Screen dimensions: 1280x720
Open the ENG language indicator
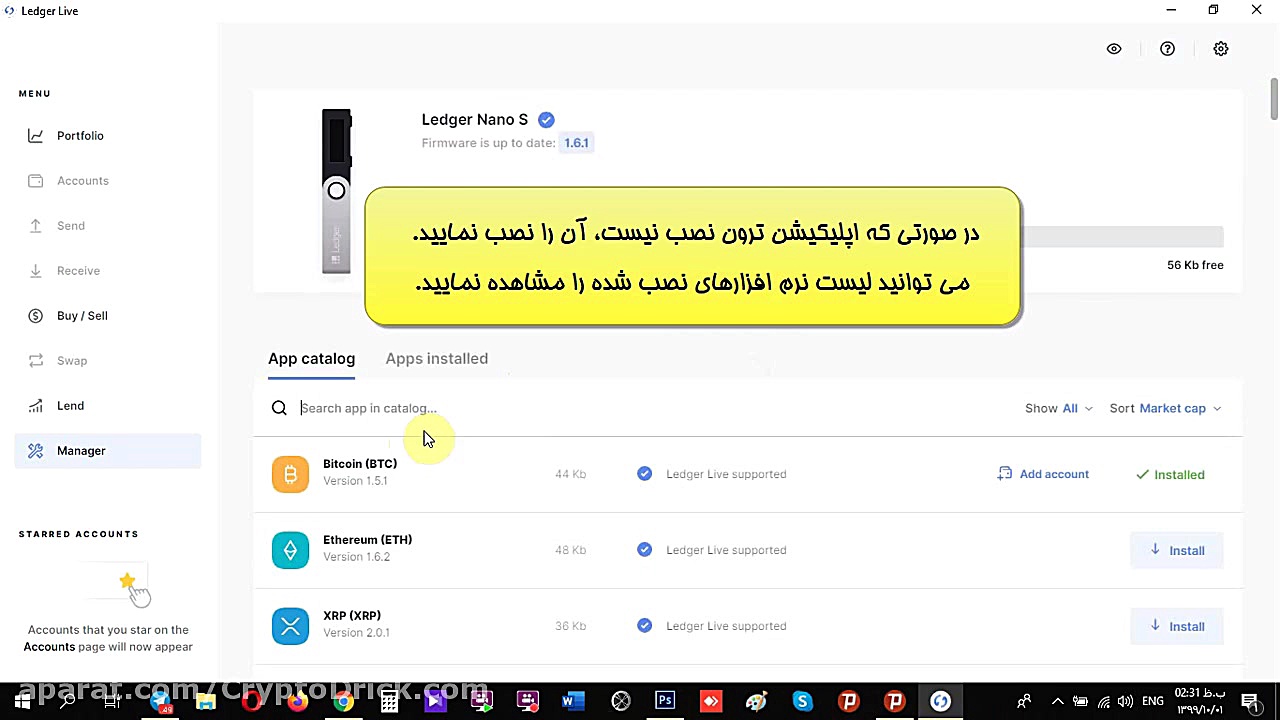click(1153, 702)
